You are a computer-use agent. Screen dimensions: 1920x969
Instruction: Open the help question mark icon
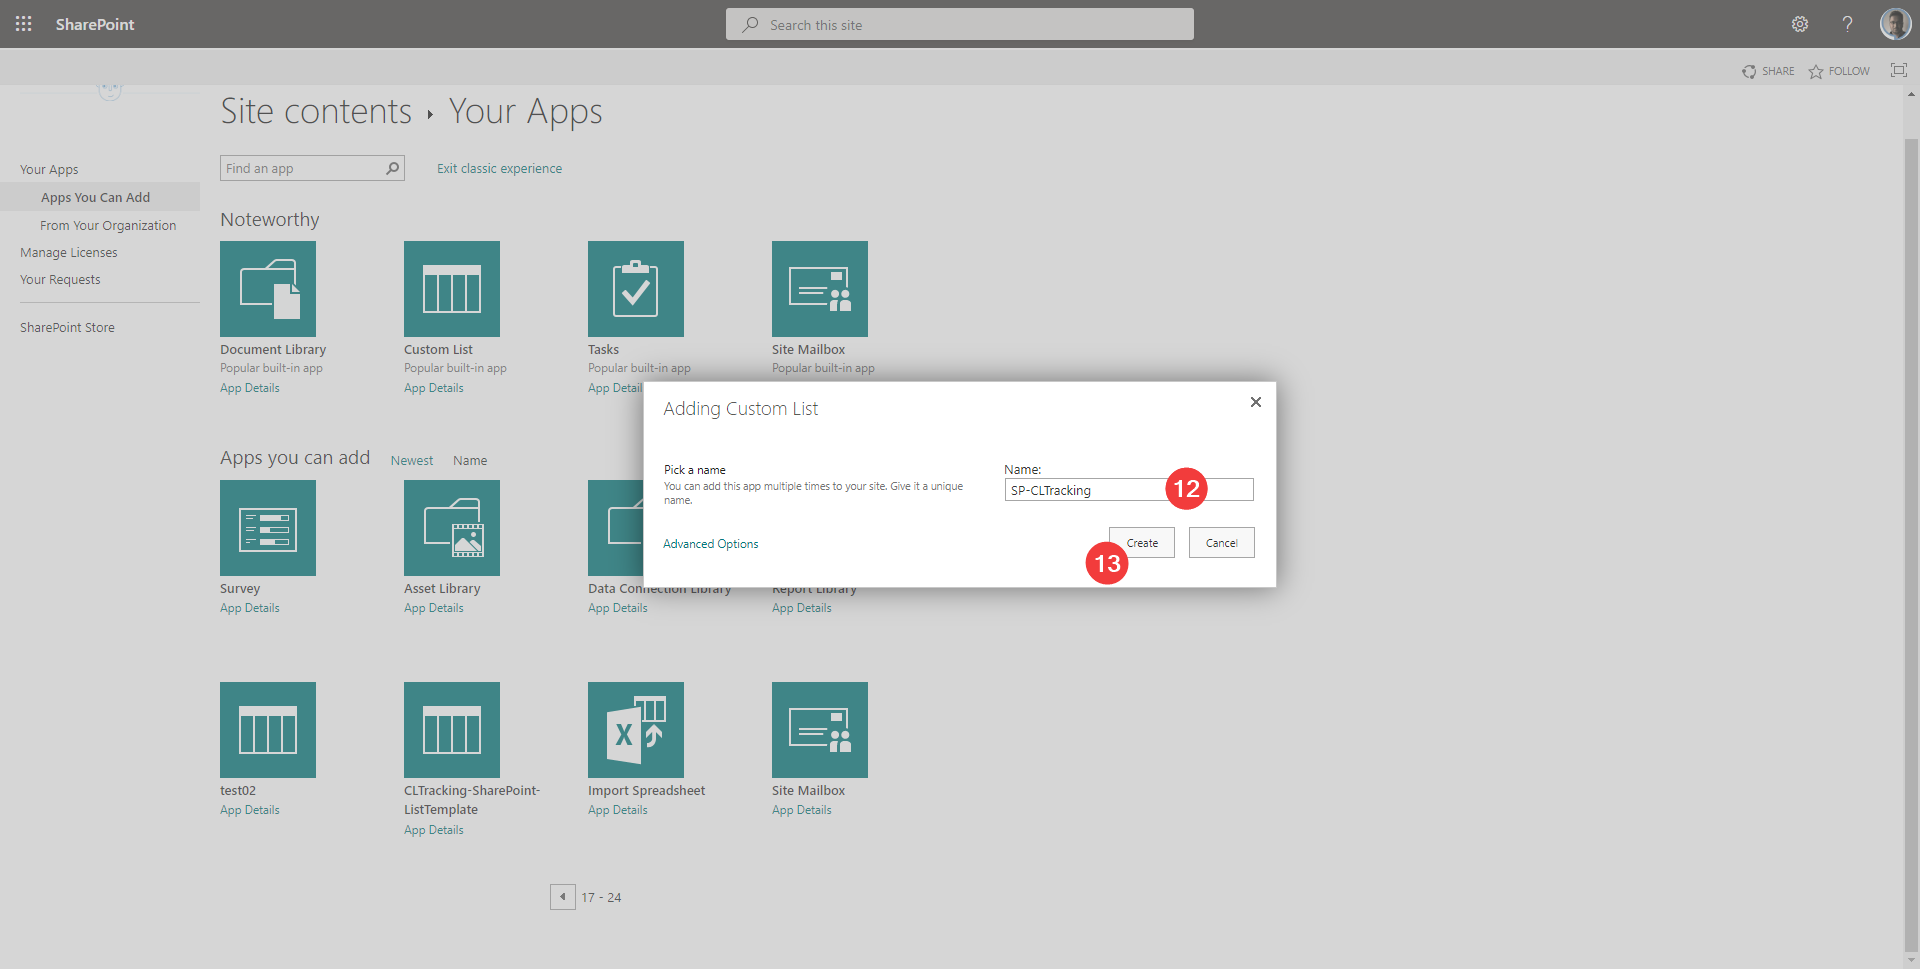[x=1847, y=24]
